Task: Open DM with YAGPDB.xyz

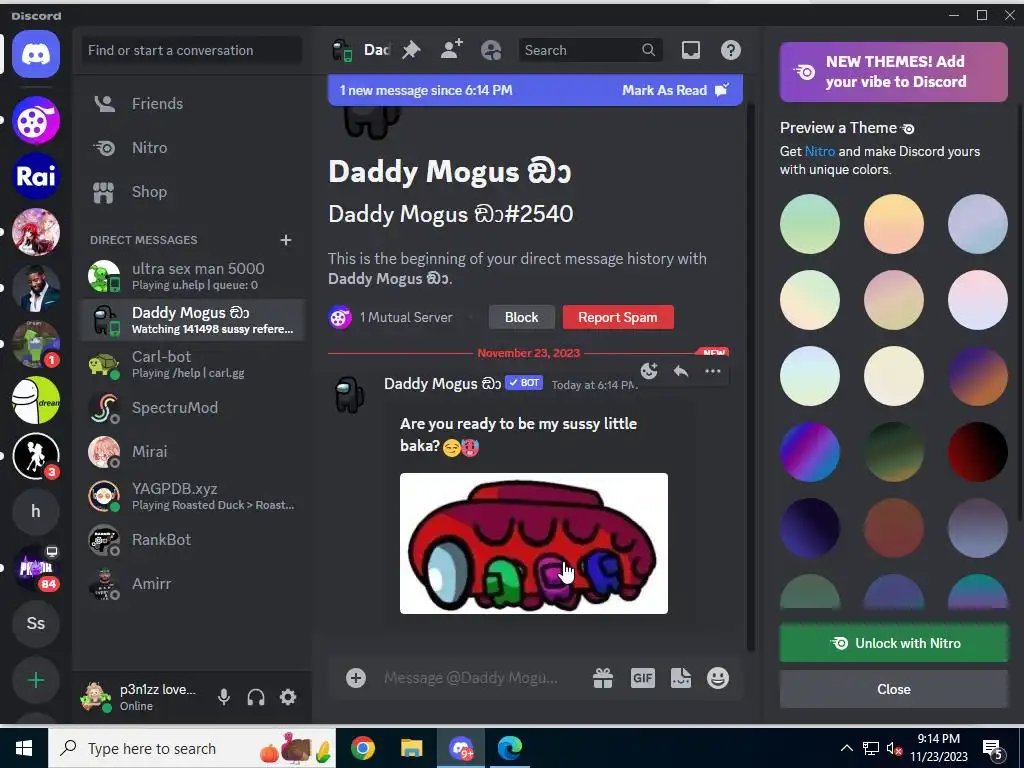Action: [x=192, y=496]
